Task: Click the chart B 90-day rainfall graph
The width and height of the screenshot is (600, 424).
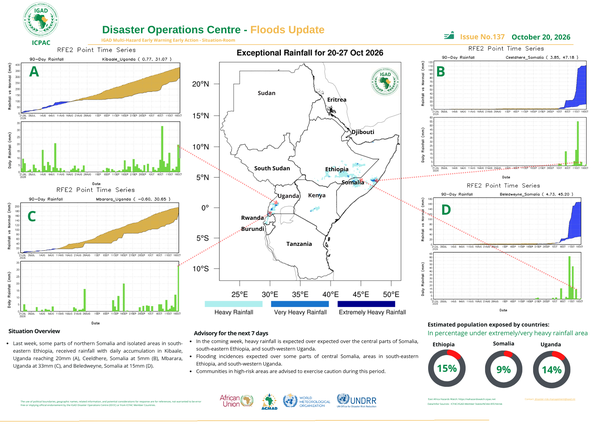Action: pos(510,85)
